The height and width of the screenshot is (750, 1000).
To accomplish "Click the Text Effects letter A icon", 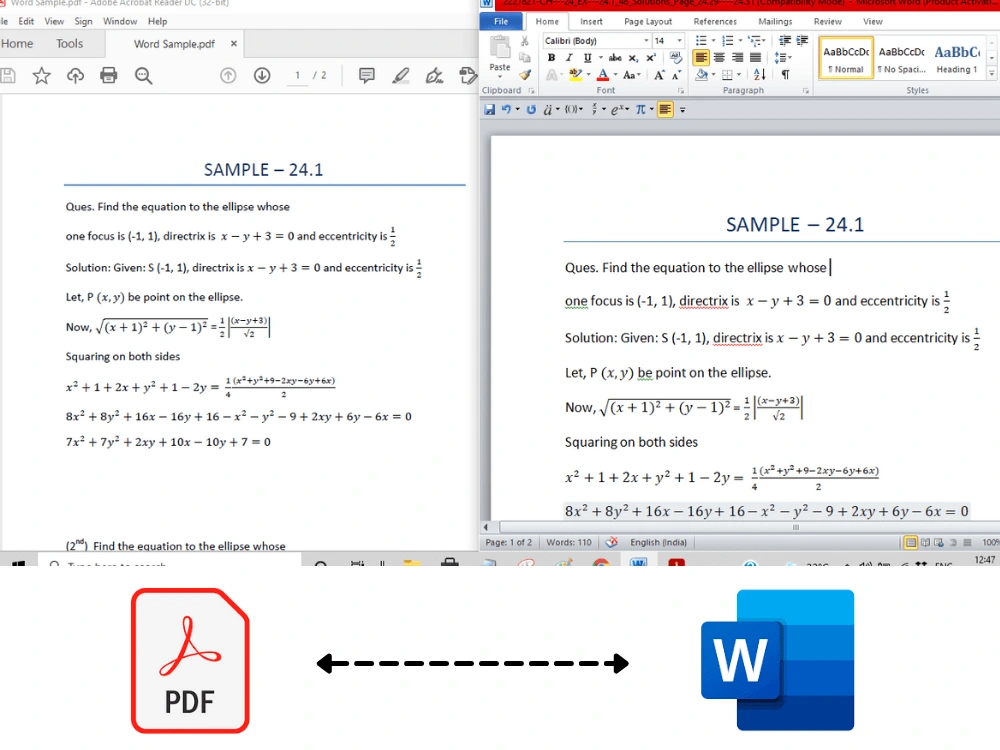I will [x=552, y=75].
